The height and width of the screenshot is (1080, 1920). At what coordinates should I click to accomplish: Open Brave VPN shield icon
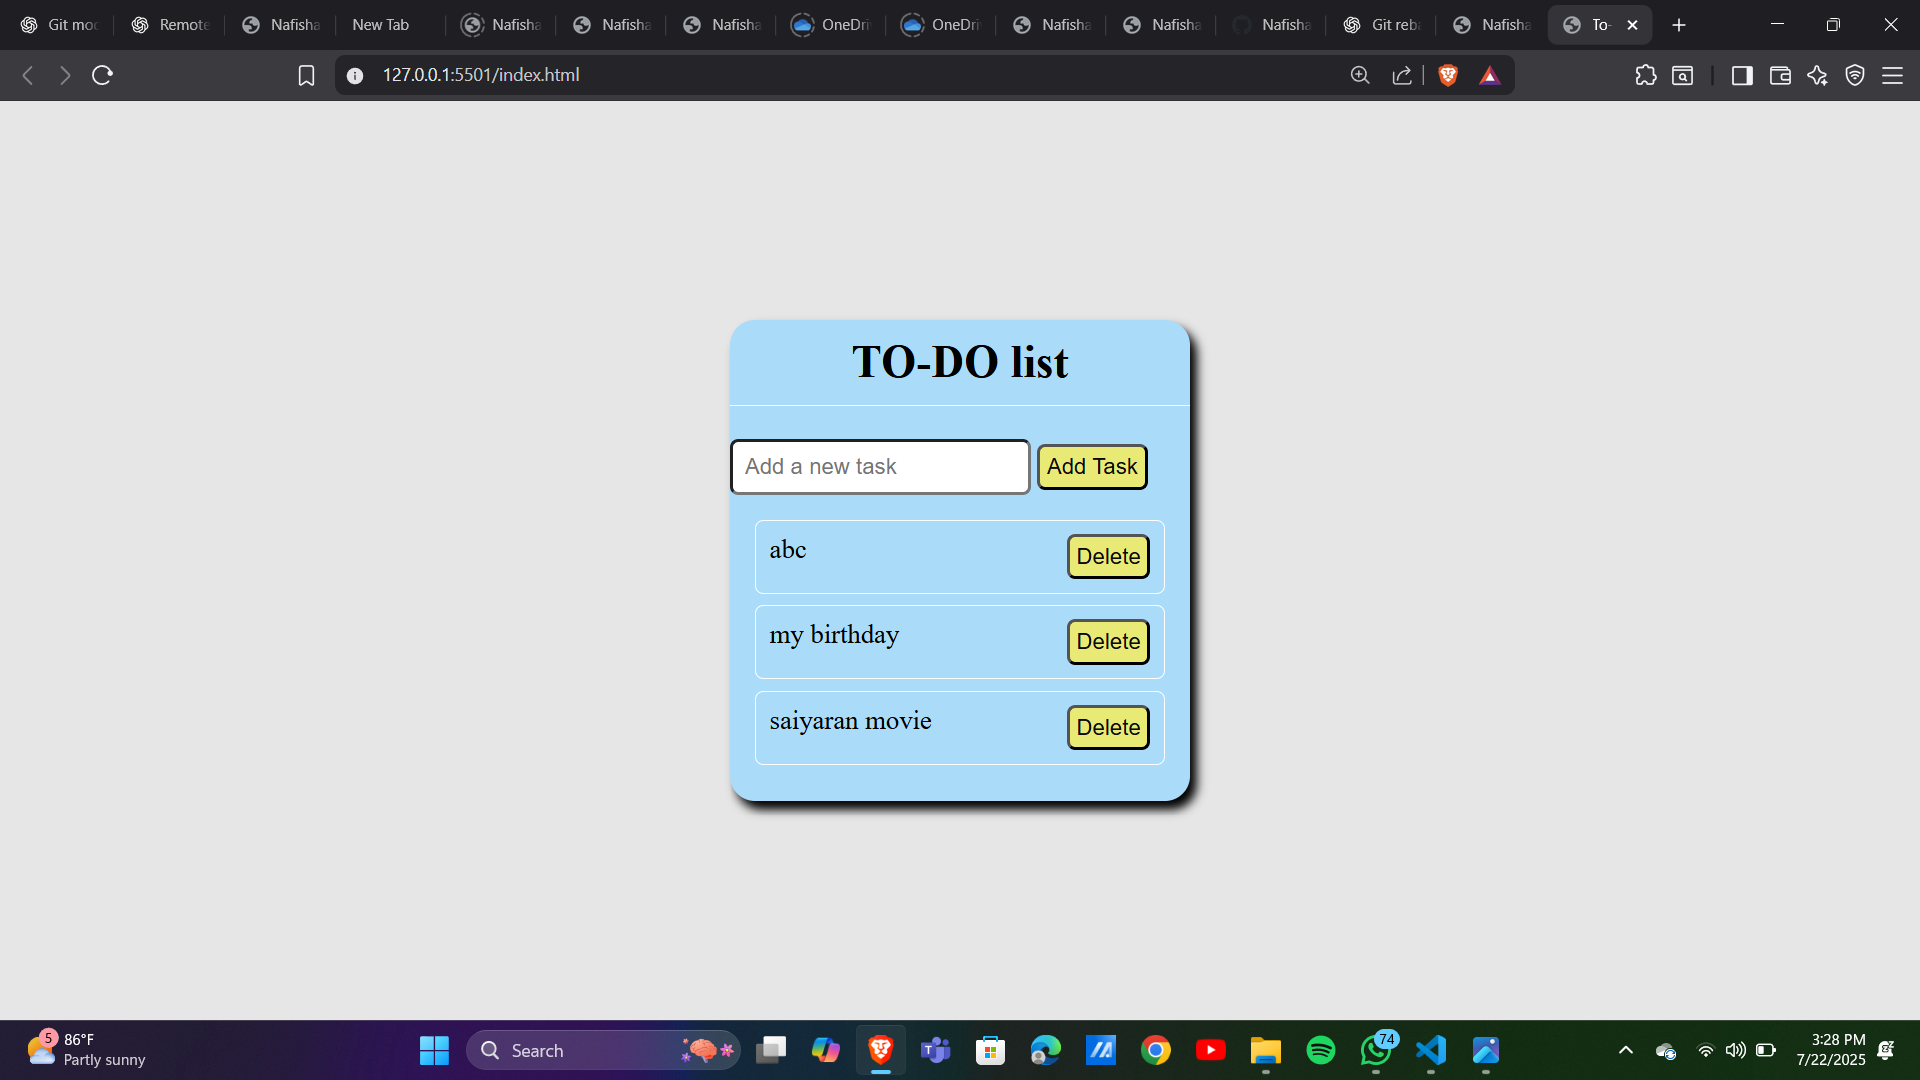click(1855, 75)
